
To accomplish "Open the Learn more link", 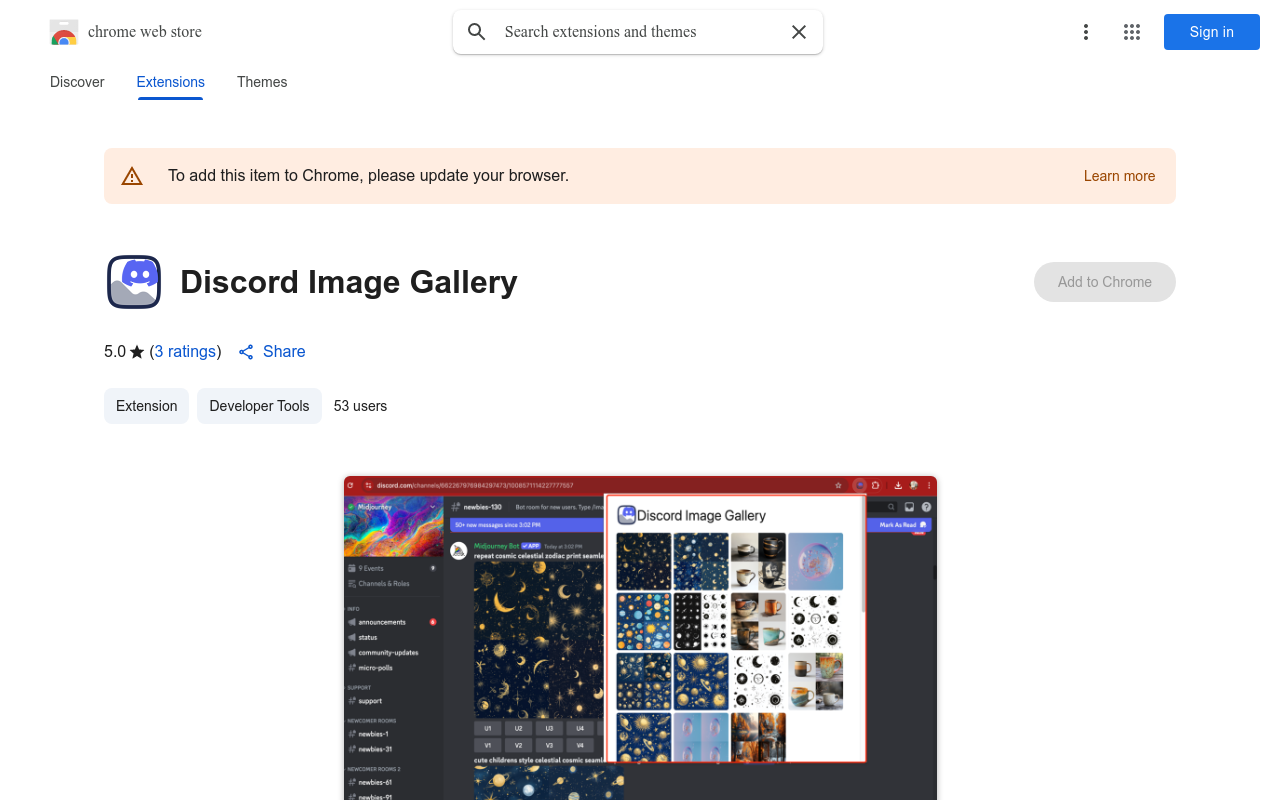I will [x=1119, y=176].
